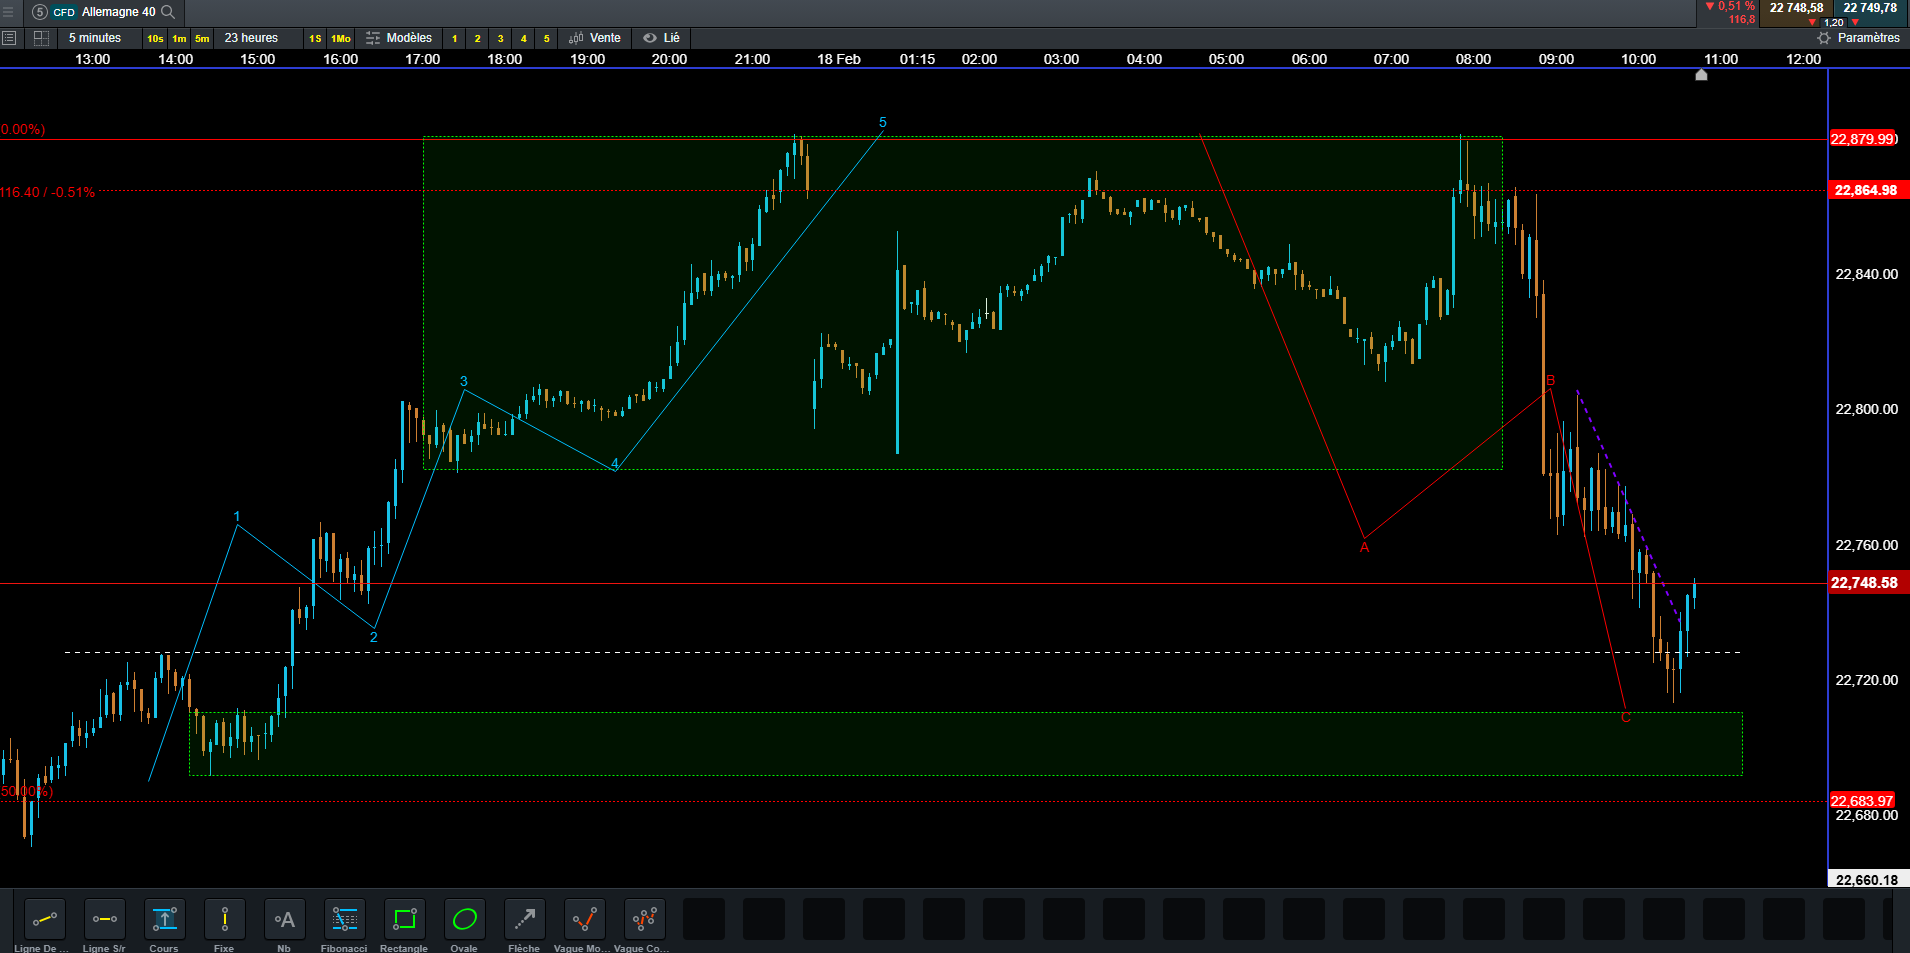This screenshot has width=1910, height=953.
Task: Click the search magnifier next to Allemagne 40
Action: click(x=168, y=12)
